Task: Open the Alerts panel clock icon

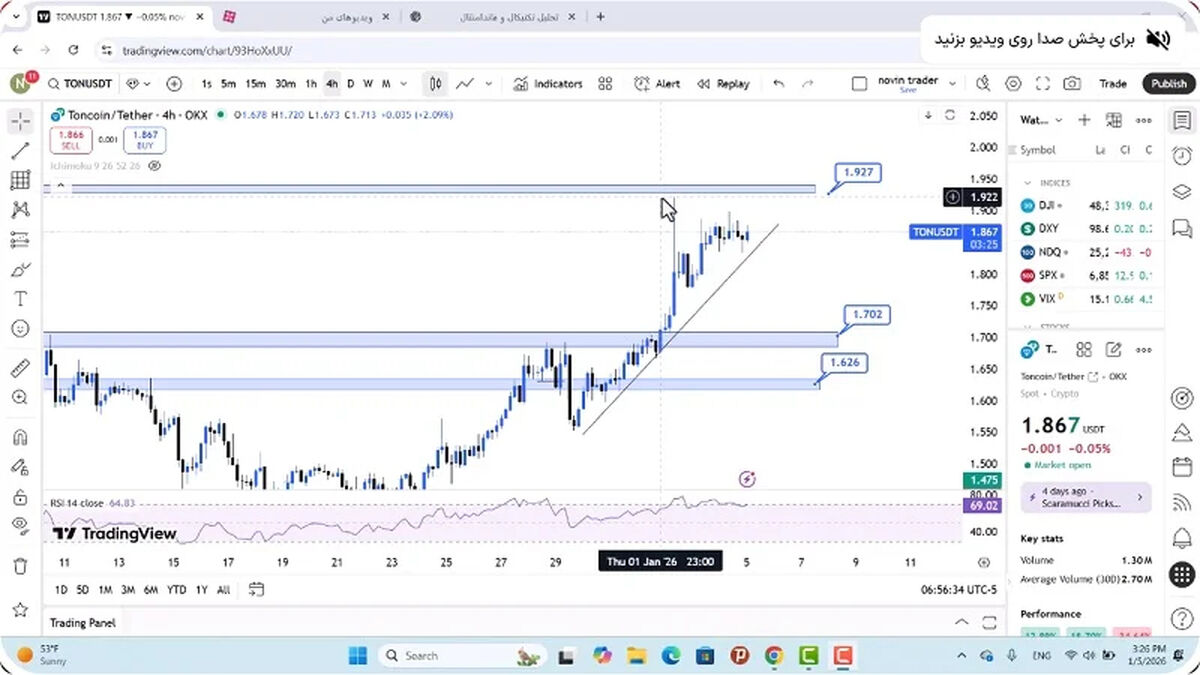Action: [1182, 155]
